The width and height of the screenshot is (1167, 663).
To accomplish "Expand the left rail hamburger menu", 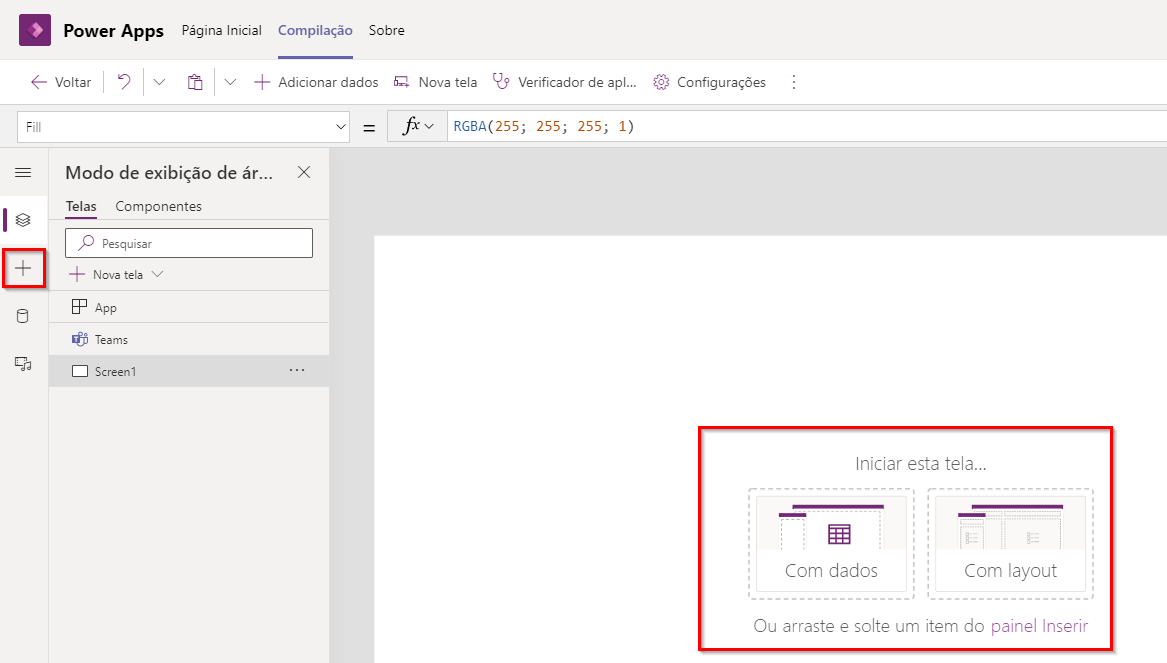I will 23,172.
